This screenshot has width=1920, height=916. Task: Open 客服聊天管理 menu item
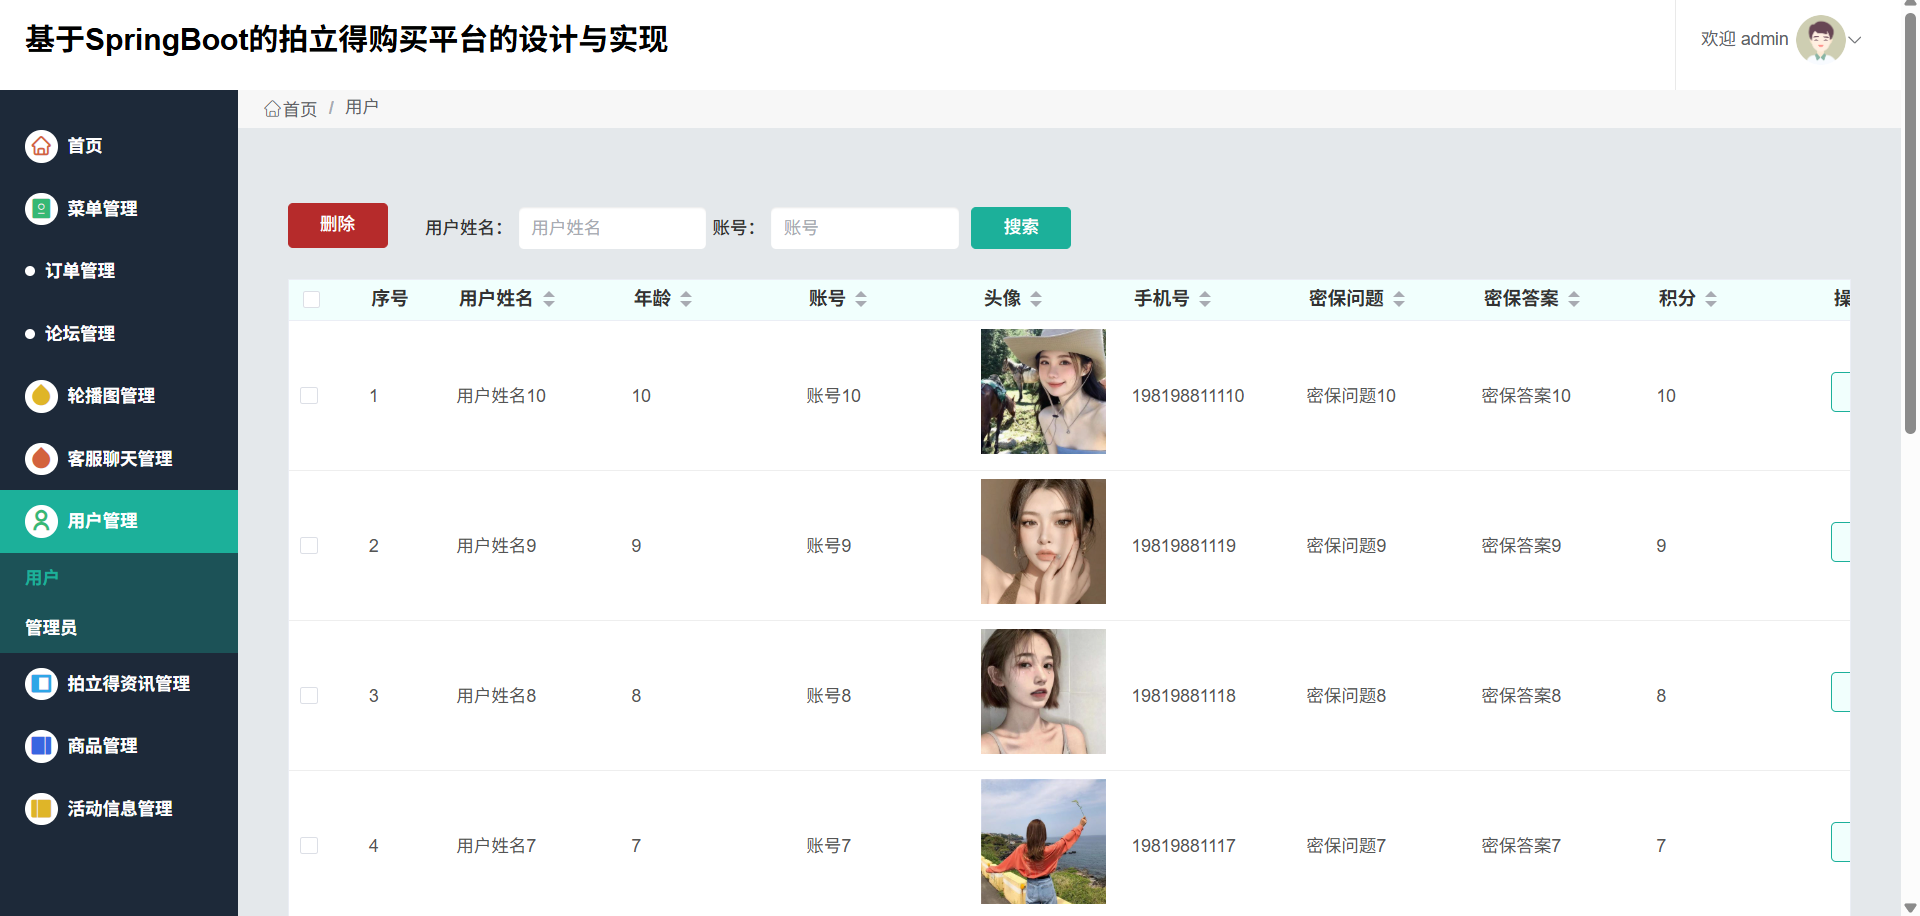pos(119,459)
